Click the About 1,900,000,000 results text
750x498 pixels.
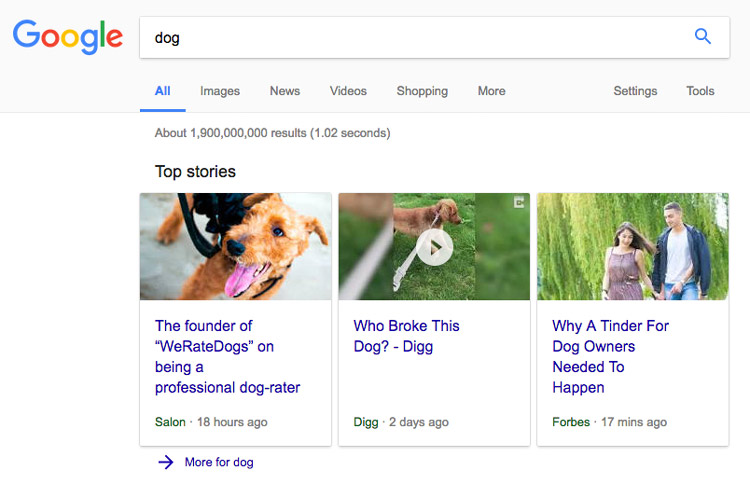(x=273, y=133)
